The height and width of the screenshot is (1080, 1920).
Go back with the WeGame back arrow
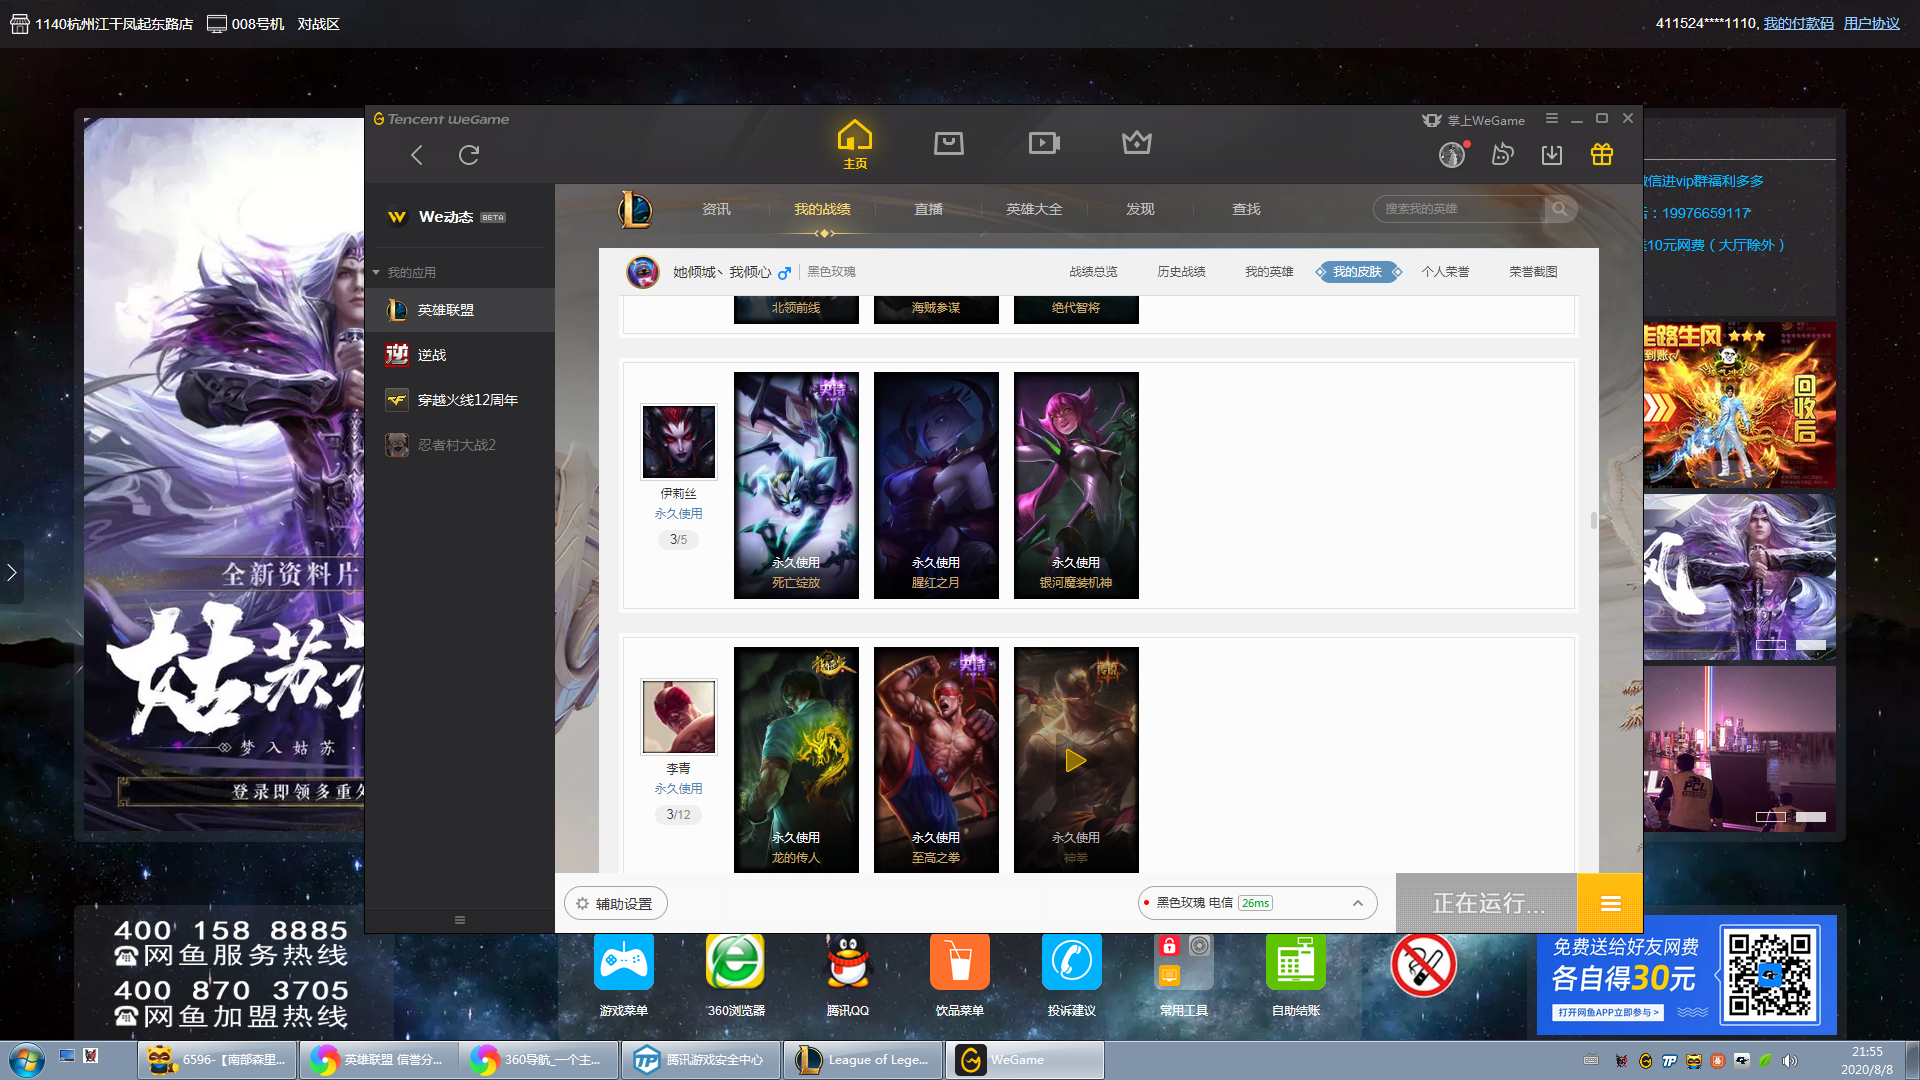[417, 155]
